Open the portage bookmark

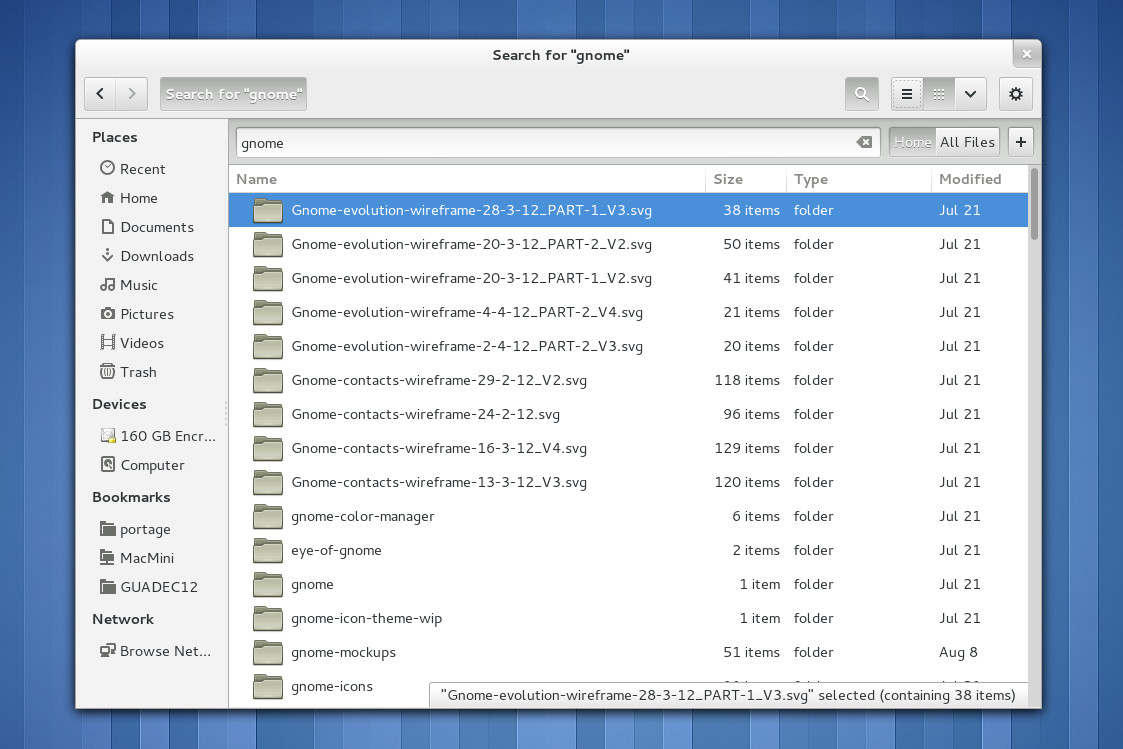pyautogui.click(x=135, y=528)
